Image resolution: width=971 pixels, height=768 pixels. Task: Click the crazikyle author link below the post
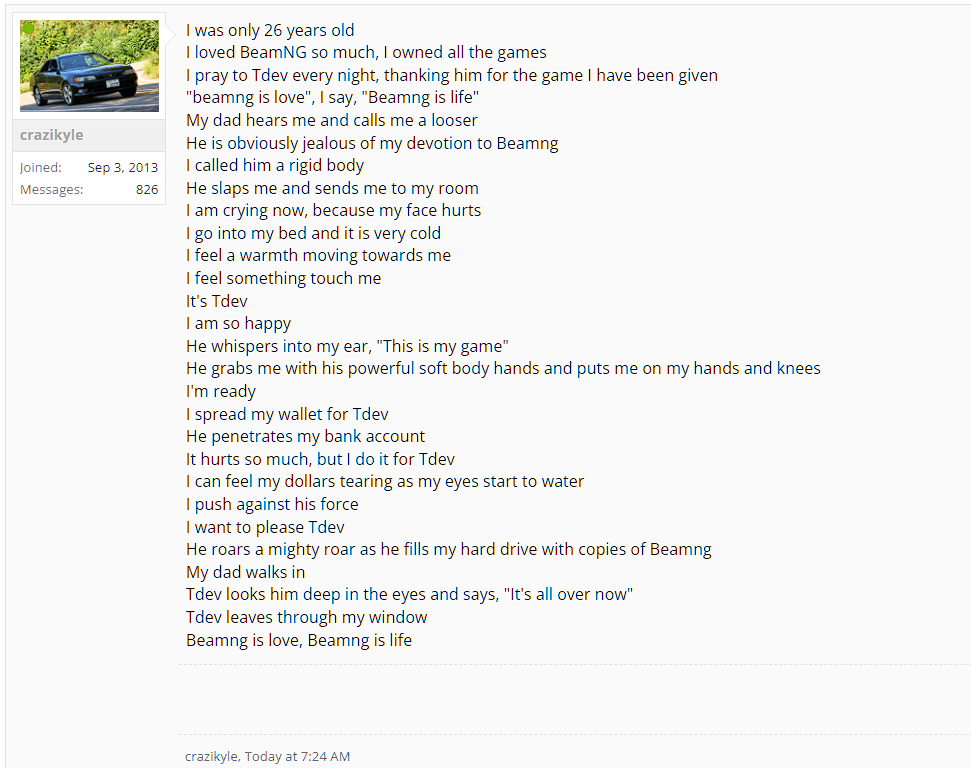(211, 756)
